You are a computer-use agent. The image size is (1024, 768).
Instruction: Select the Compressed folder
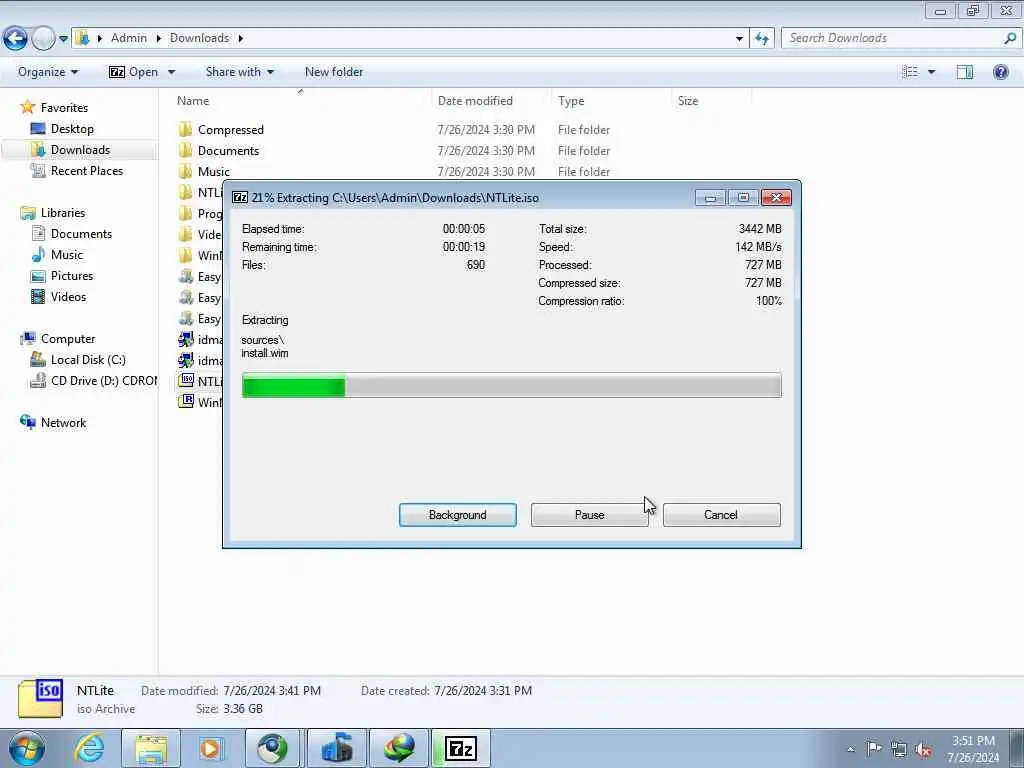tap(231, 130)
